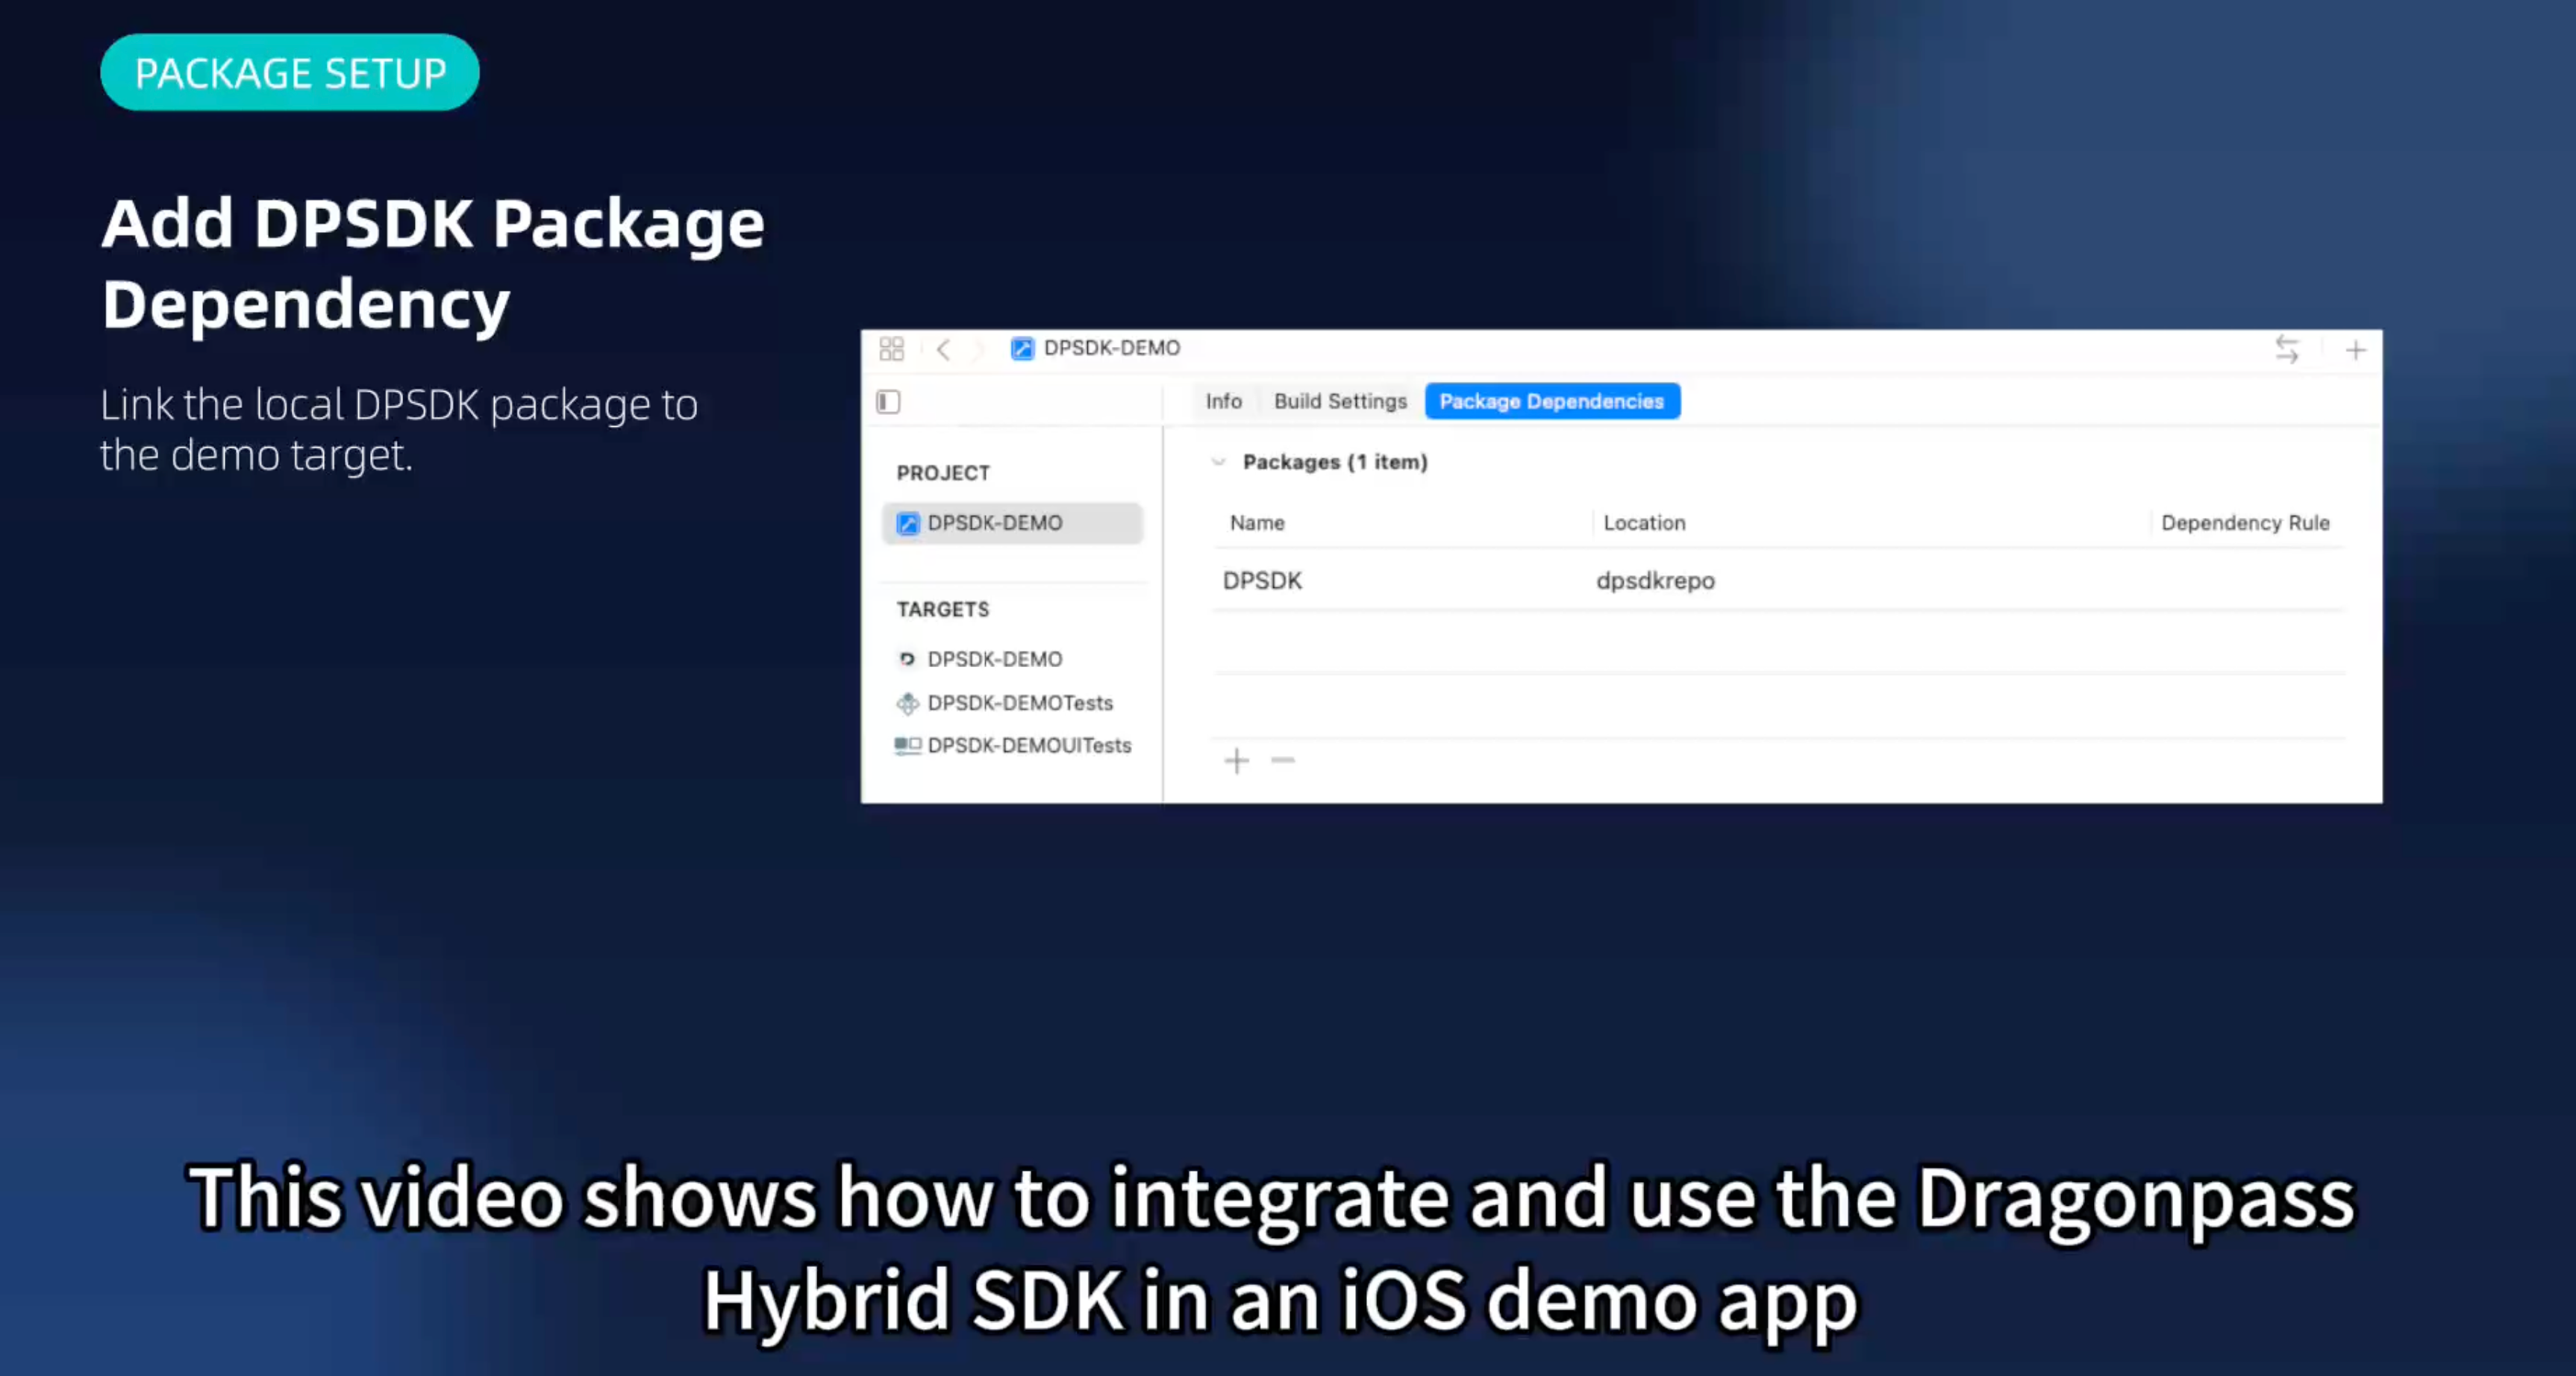Click the dpsdkrepo location cell
This screenshot has height=1376, width=2576.
click(1655, 581)
